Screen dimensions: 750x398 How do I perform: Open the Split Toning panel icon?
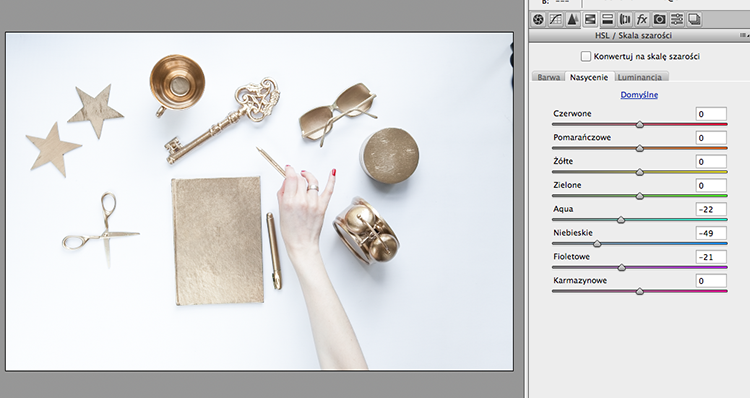[x=607, y=20]
